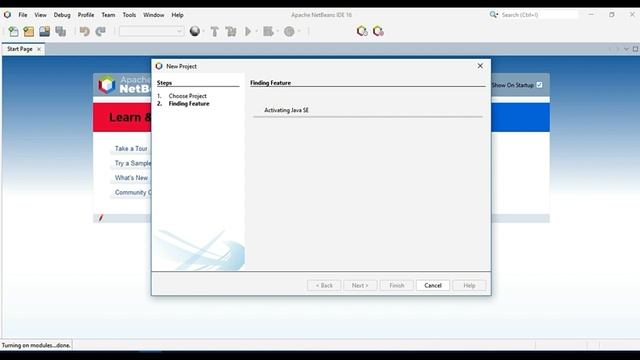Screen dimensions: 640x360
Task: Click the first hexagon icon at toolbar right
Action: coord(362,31)
